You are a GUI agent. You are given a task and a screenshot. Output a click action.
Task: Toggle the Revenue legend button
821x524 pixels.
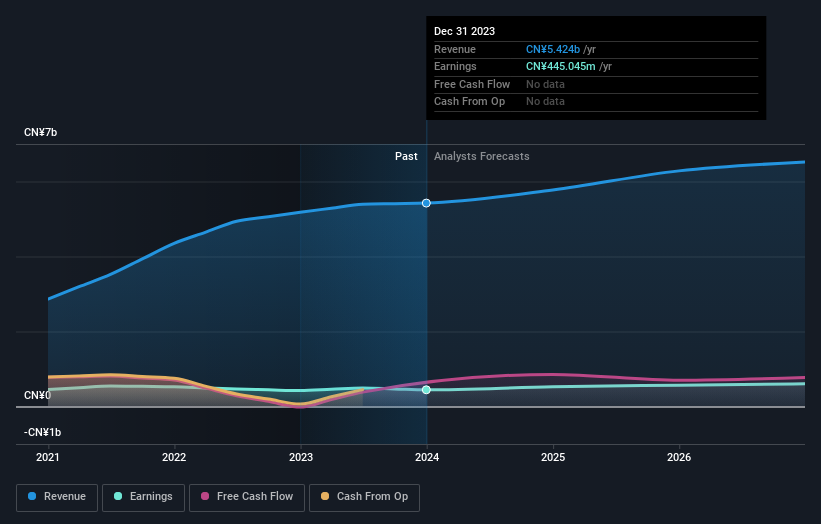click(x=57, y=497)
